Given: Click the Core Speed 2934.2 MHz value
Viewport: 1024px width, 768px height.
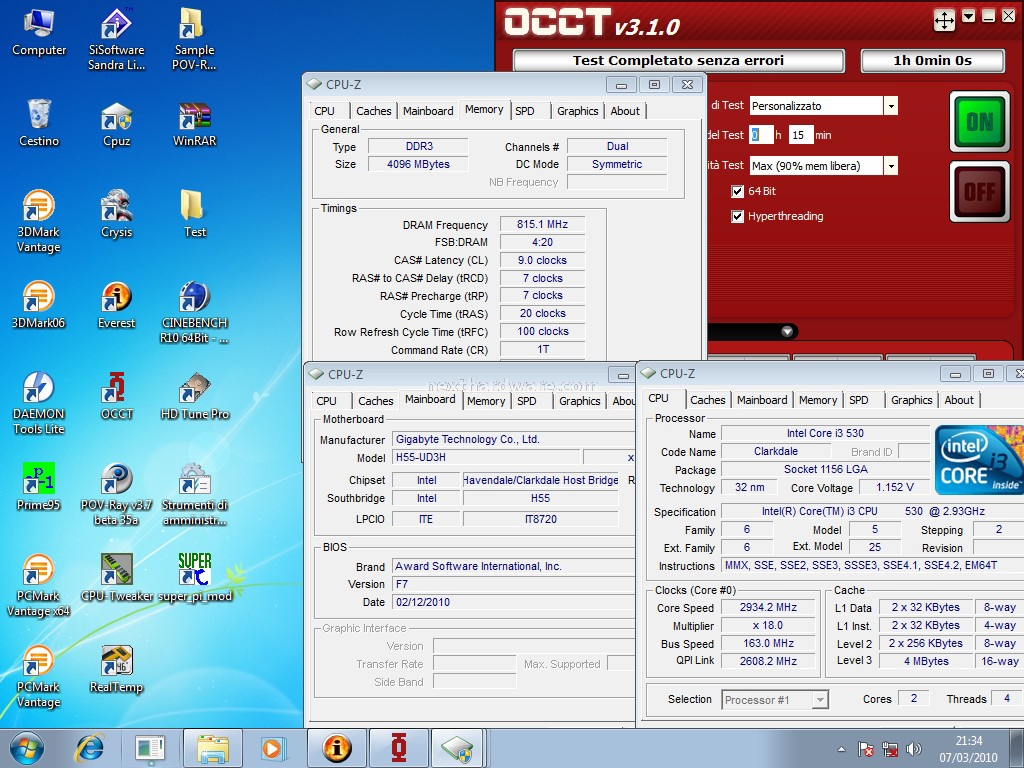Looking at the screenshot, I should pos(768,607).
